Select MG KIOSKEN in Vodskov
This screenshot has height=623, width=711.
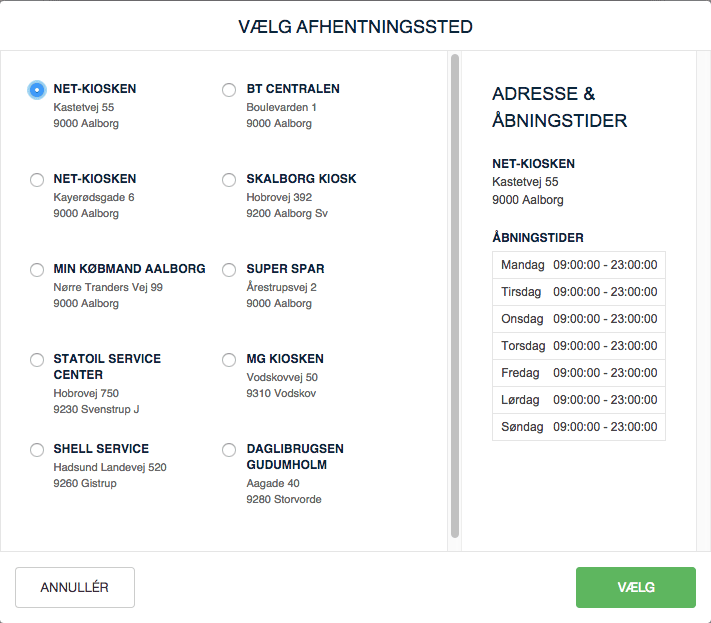click(229, 360)
